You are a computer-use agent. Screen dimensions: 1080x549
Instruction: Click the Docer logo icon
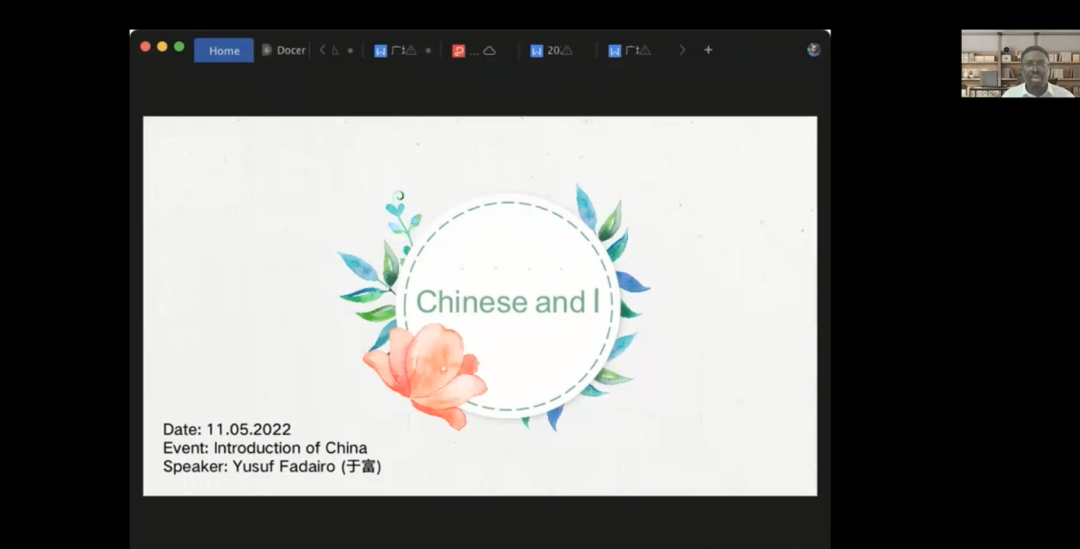[267, 50]
